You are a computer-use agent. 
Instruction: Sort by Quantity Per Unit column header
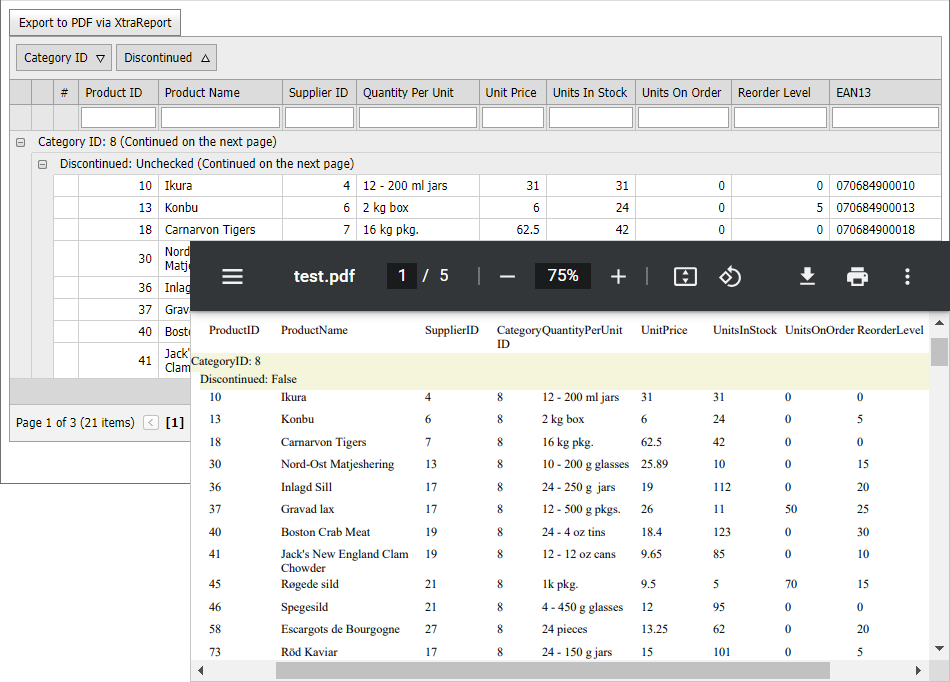pyautogui.click(x=418, y=93)
